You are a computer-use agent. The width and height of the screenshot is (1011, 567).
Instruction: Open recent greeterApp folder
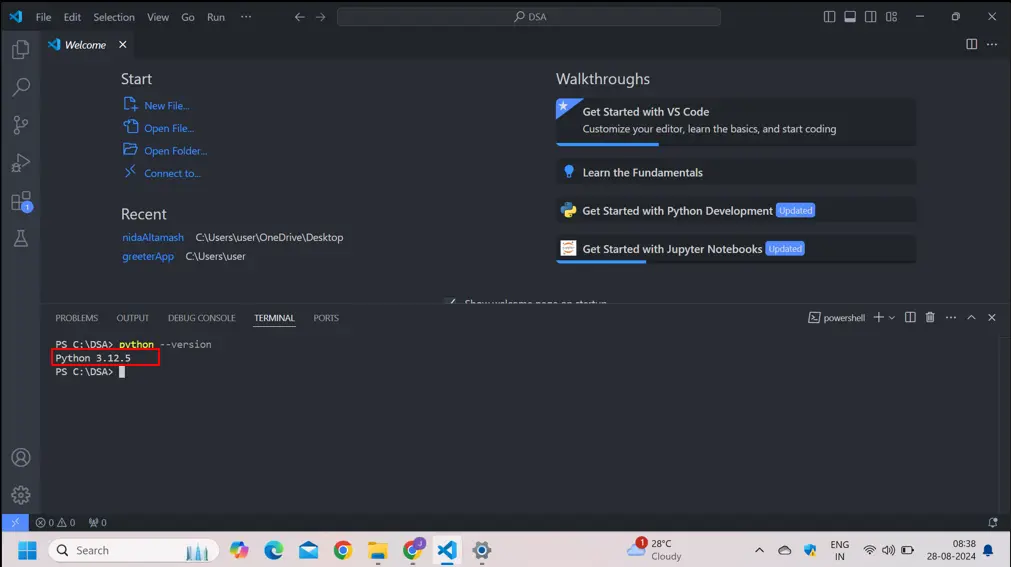point(148,256)
